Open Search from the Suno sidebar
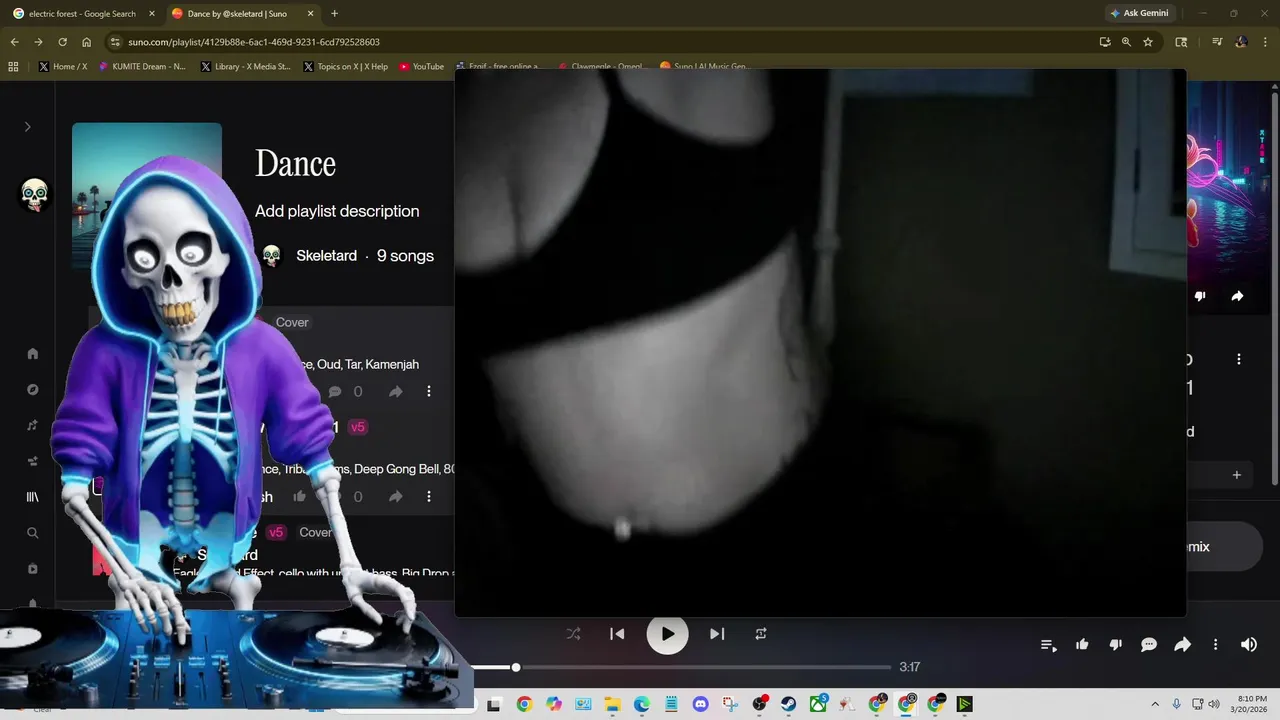Image resolution: width=1280 pixels, height=720 pixels. pyautogui.click(x=33, y=533)
